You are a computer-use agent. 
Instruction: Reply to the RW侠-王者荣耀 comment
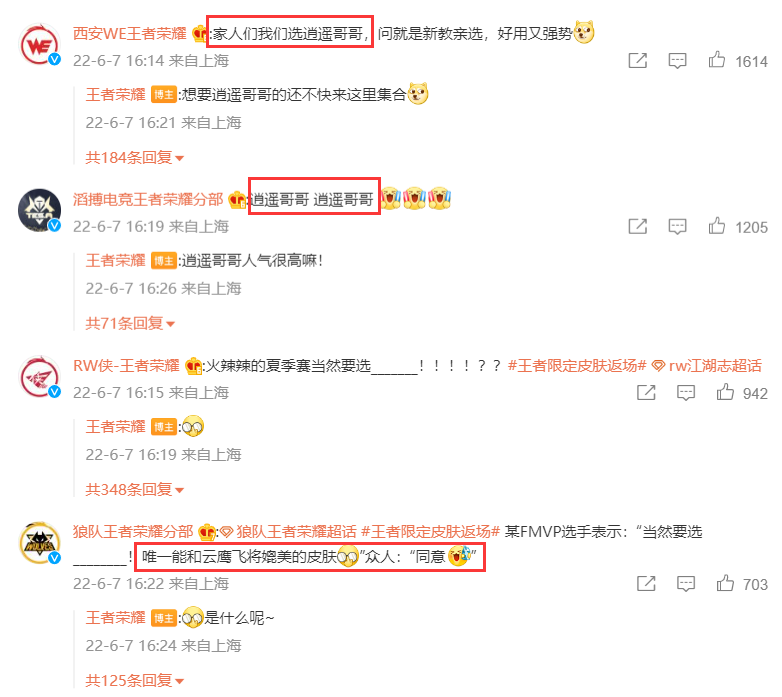coord(686,393)
